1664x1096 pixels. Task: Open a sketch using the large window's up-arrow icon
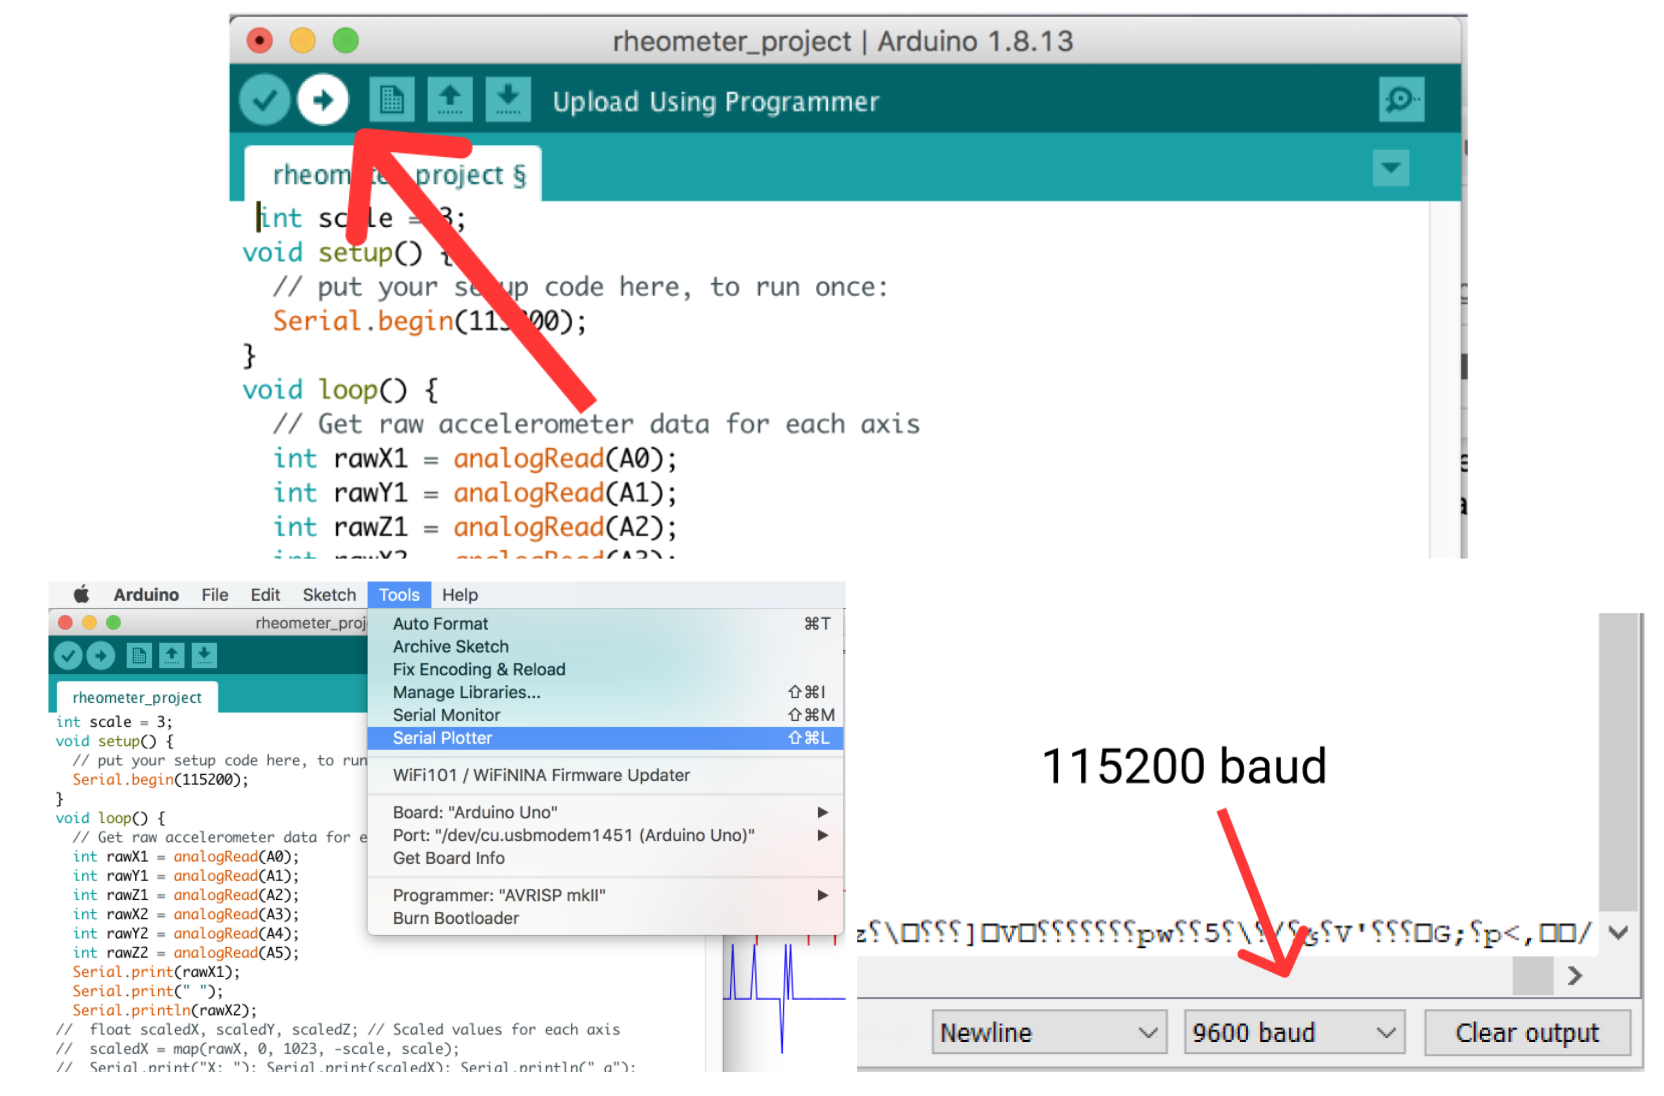(x=450, y=100)
